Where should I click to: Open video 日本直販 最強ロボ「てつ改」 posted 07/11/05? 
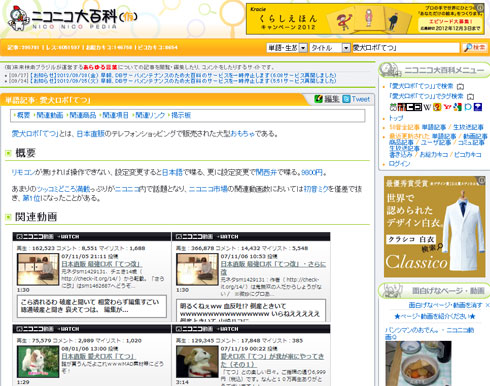point(102,264)
